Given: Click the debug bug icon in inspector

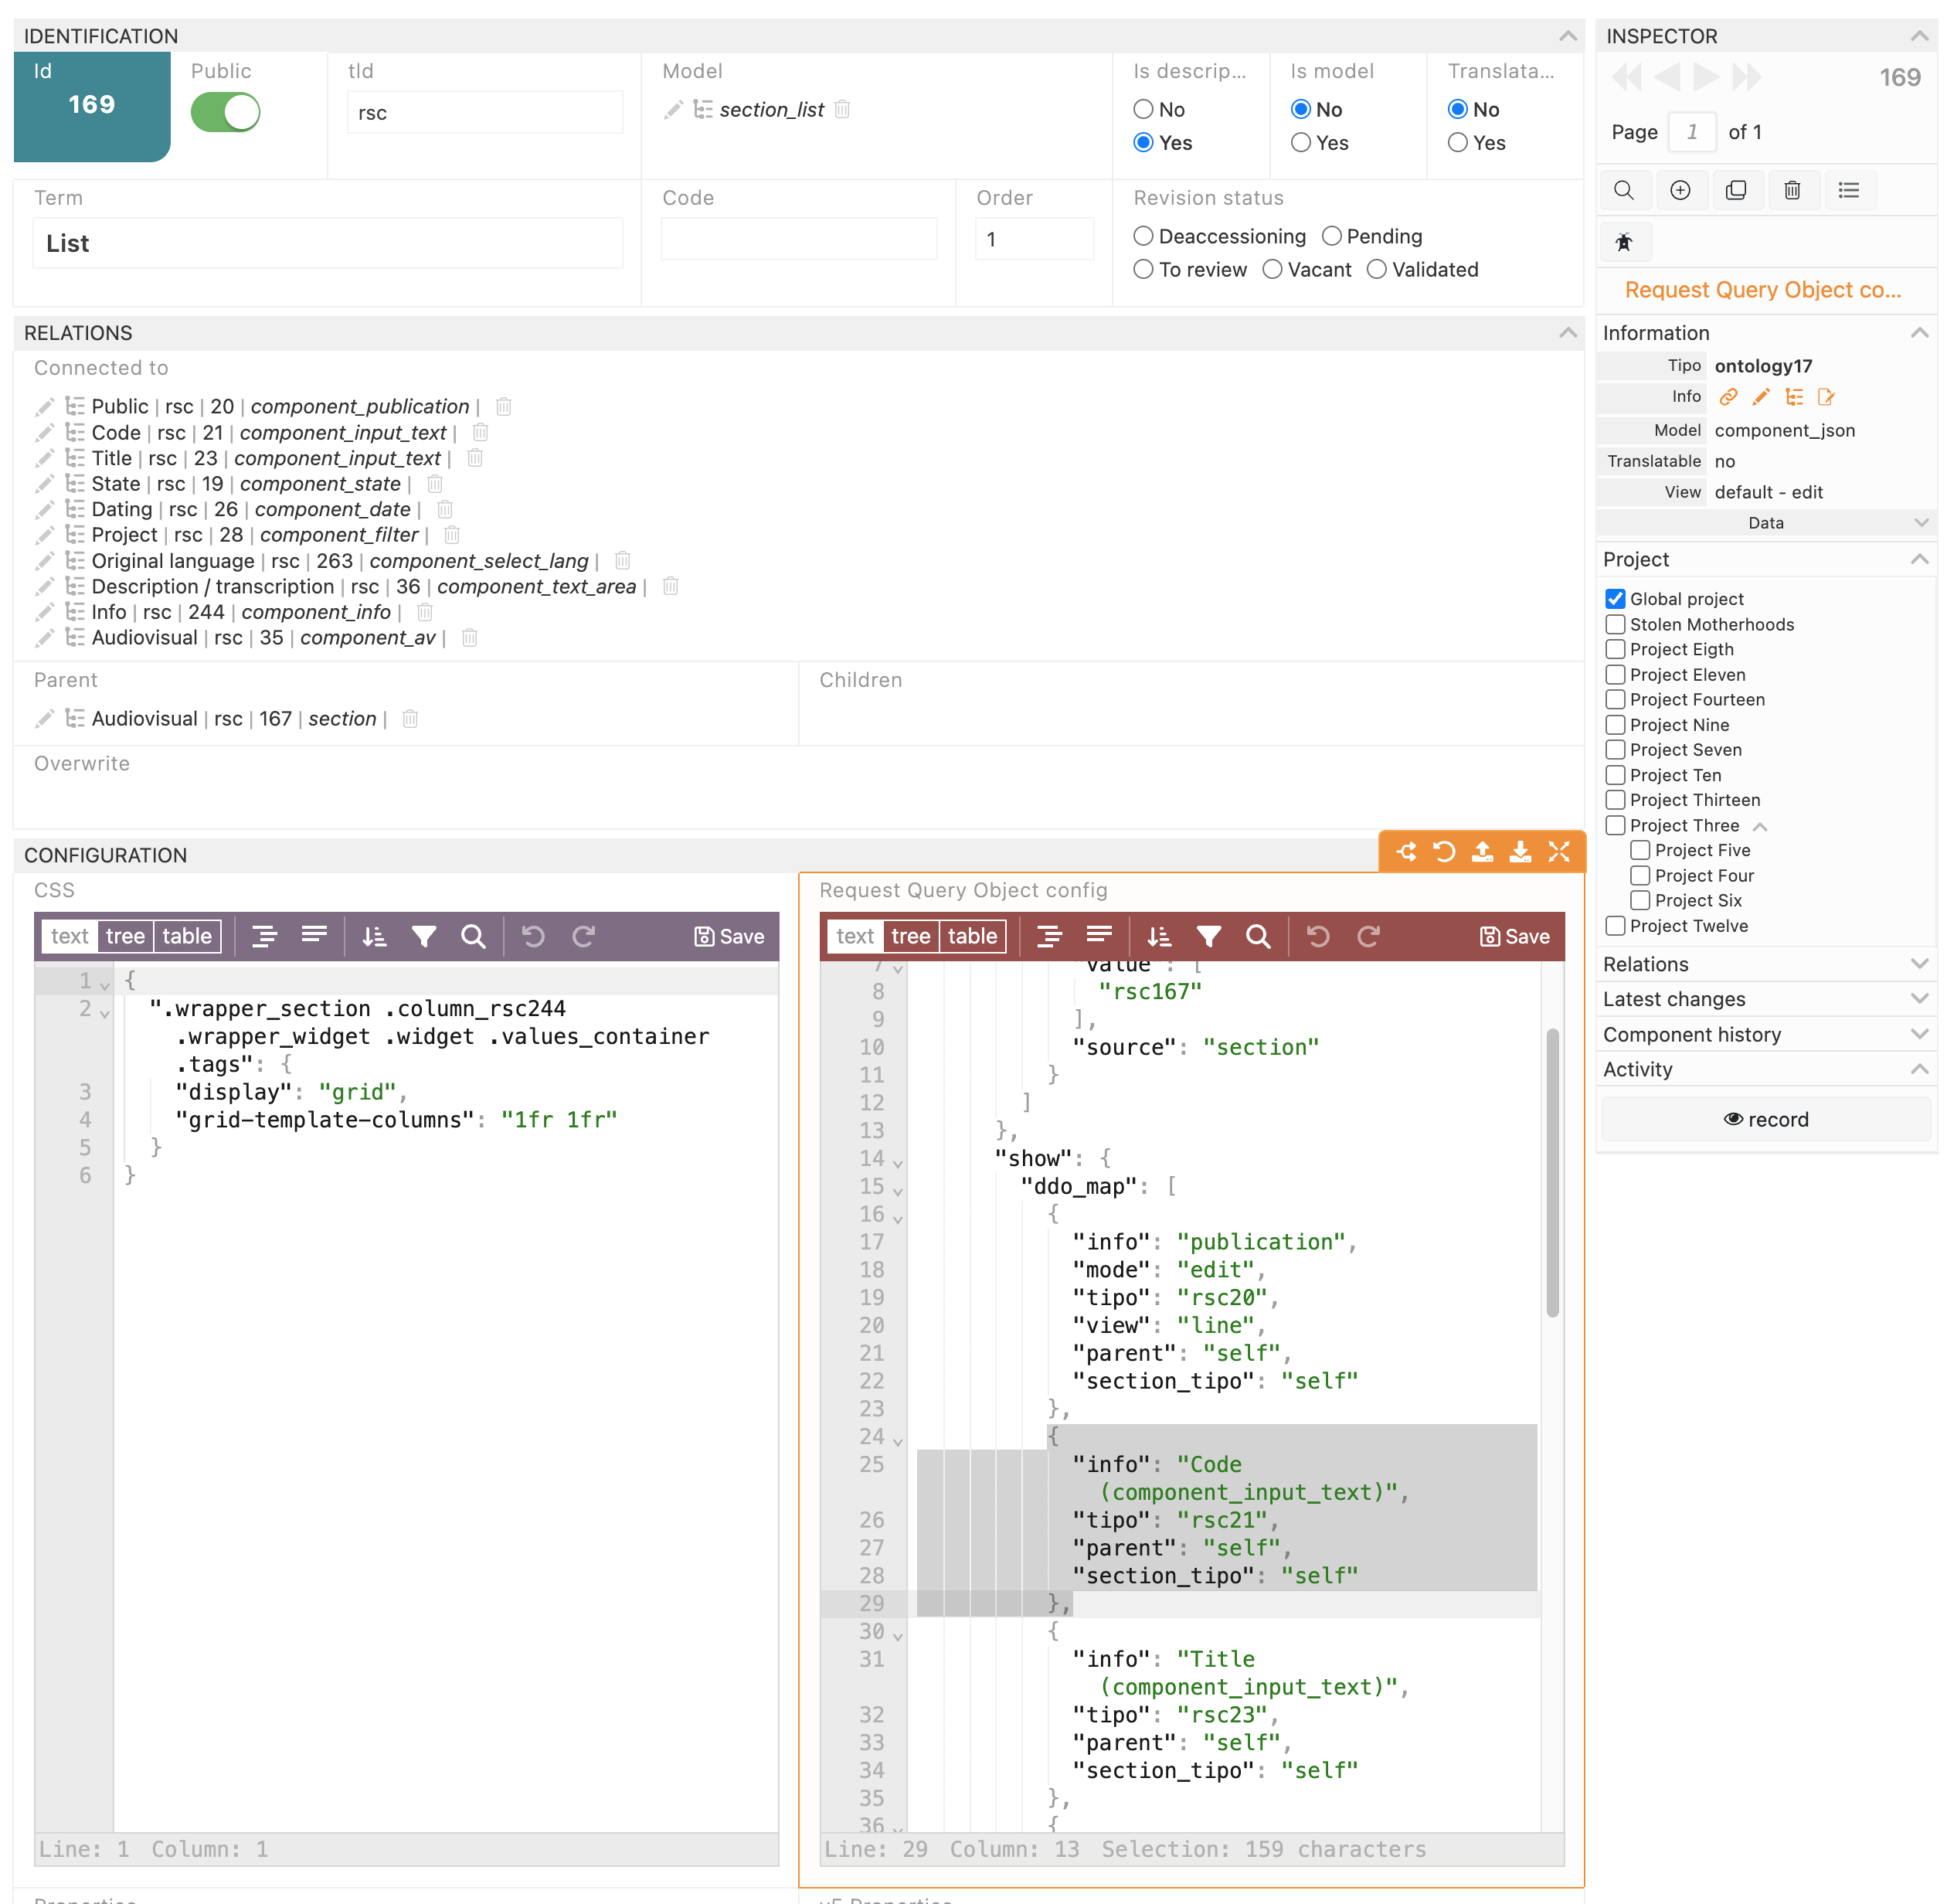Looking at the screenshot, I should [1623, 242].
